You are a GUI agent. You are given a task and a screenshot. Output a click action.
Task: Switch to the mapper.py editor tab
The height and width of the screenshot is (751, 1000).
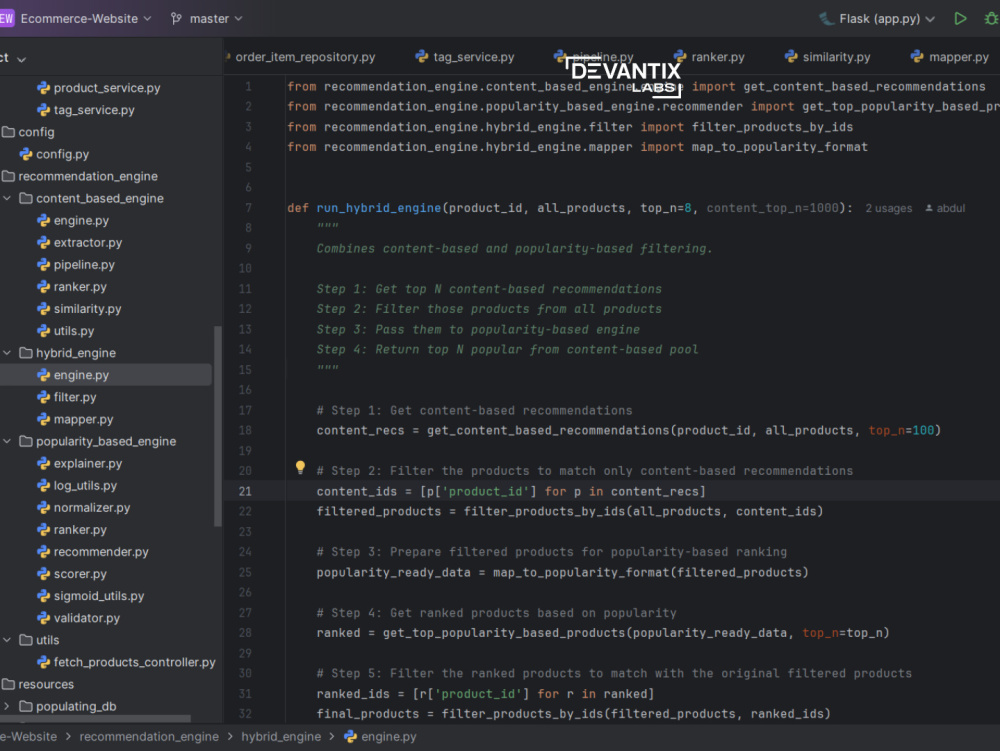coord(950,57)
